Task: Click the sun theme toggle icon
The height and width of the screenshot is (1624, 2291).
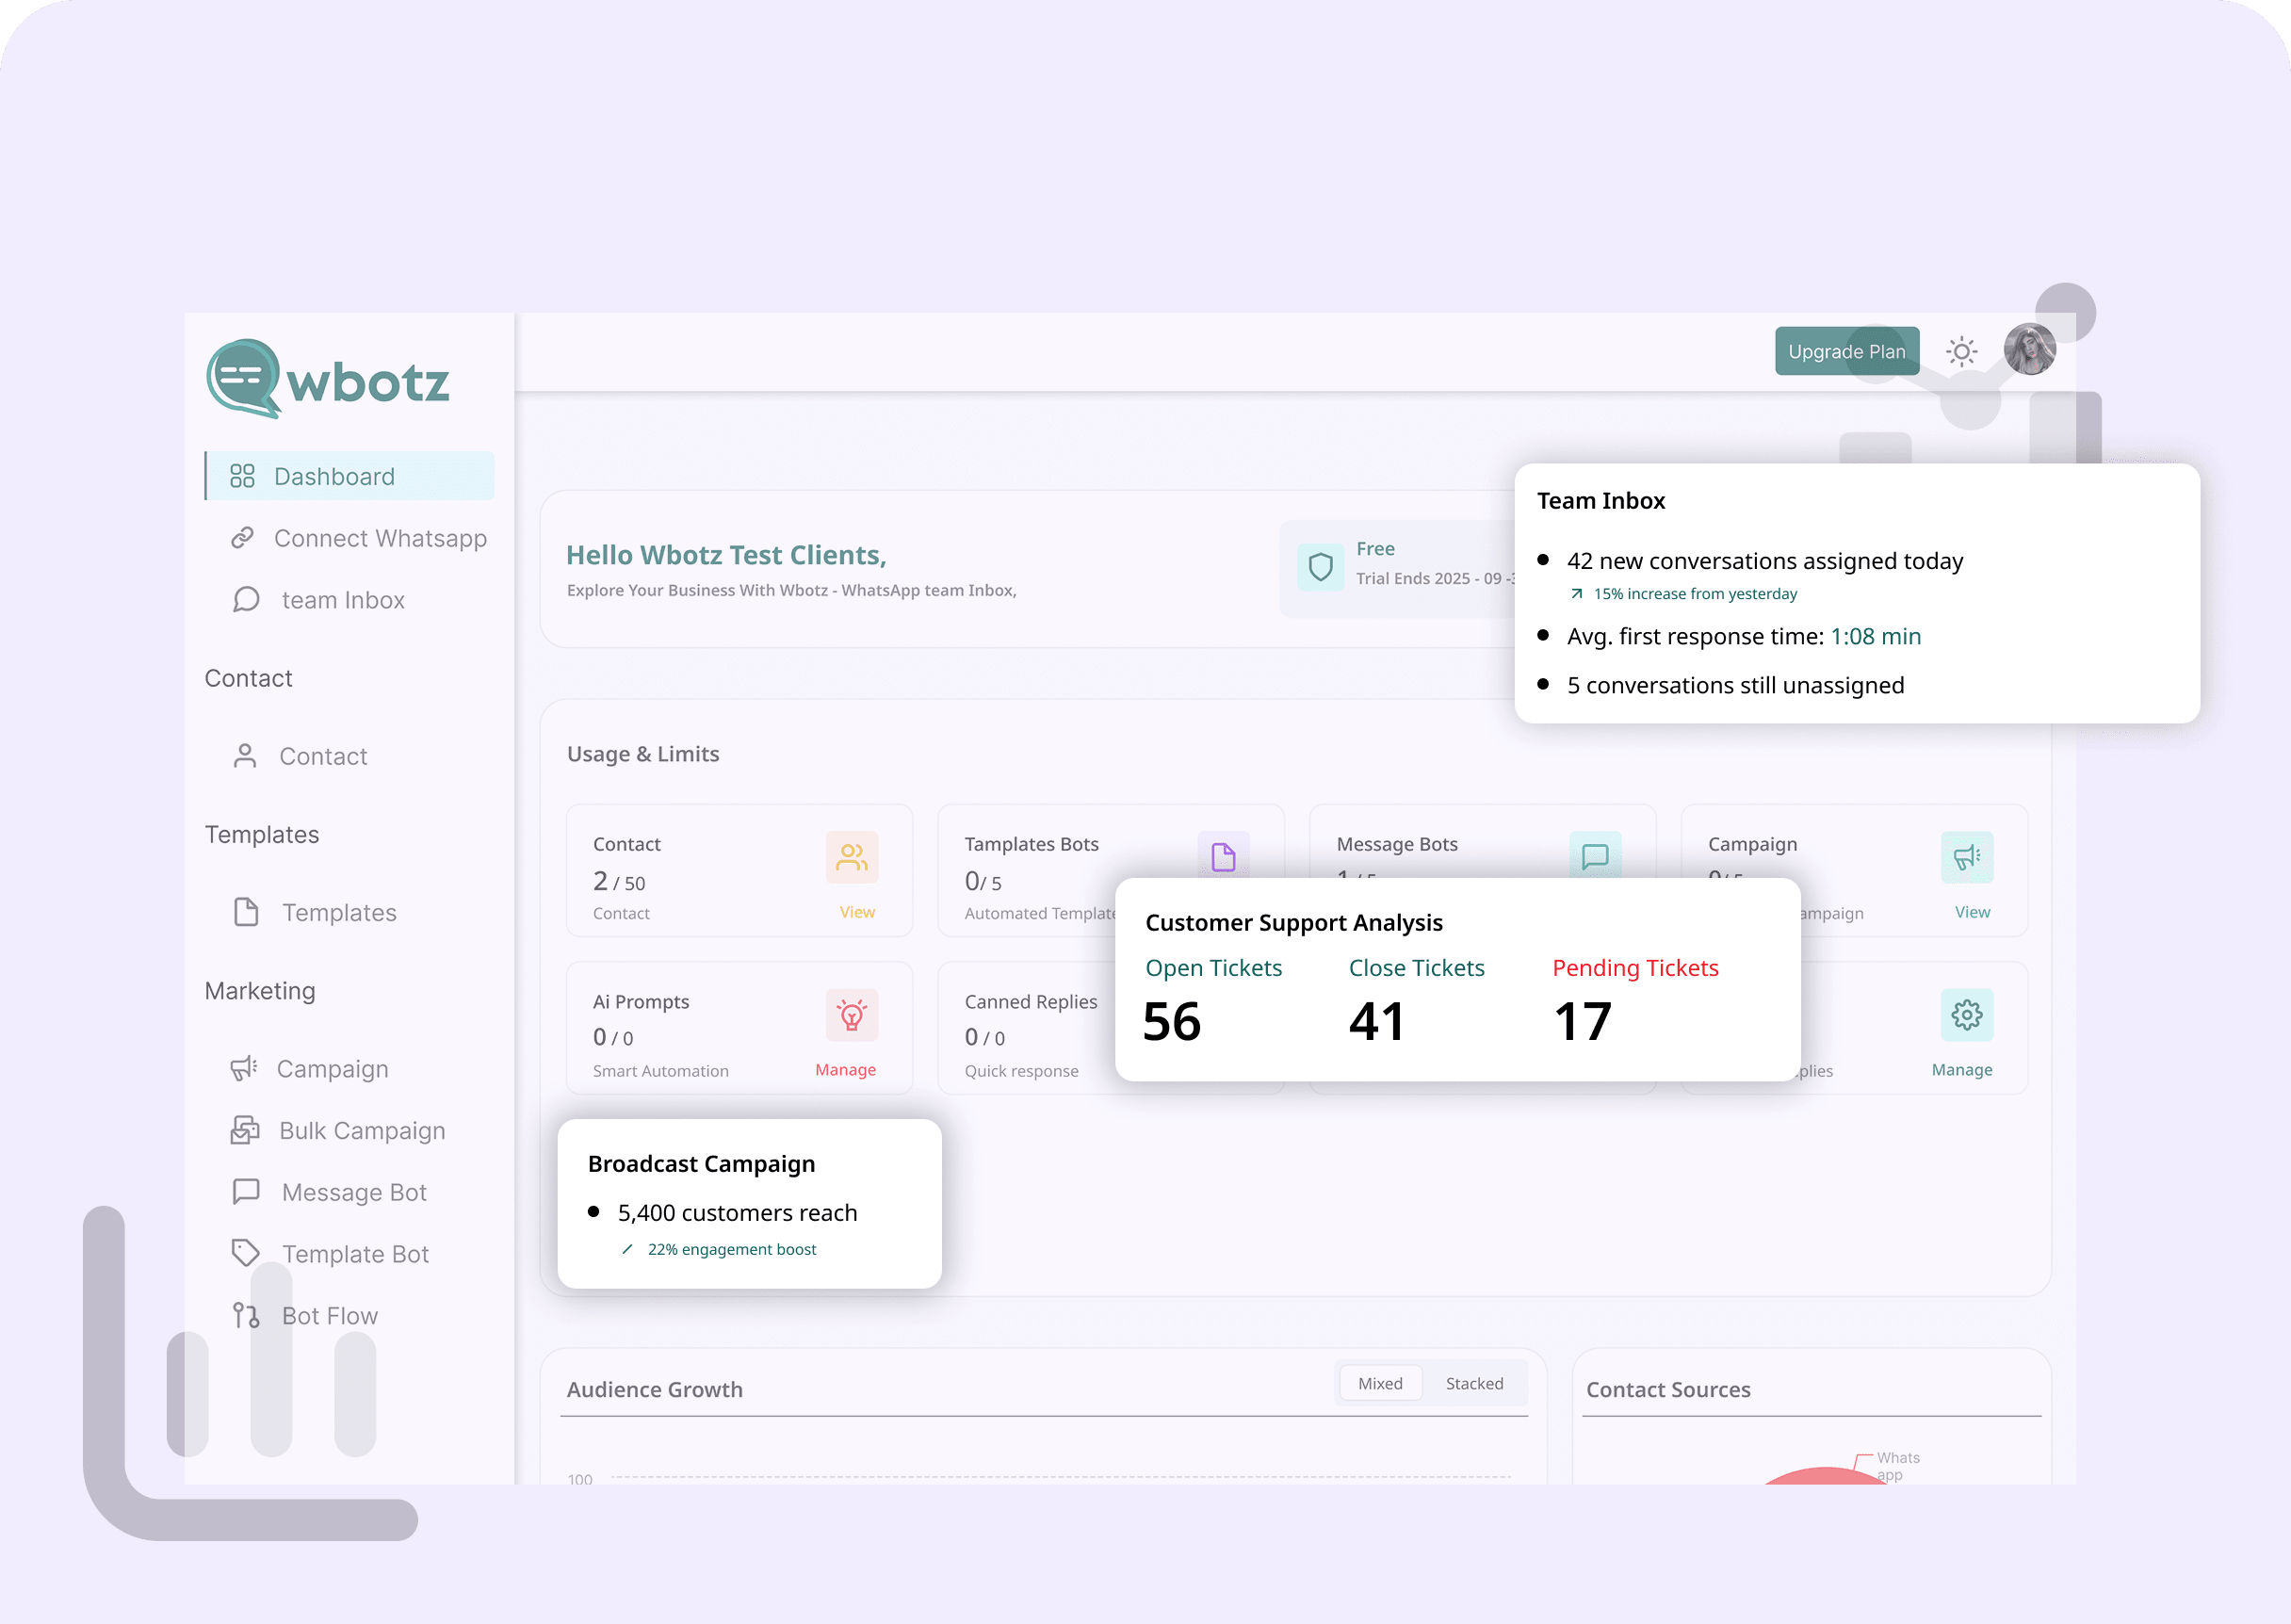Action: coord(1961,352)
